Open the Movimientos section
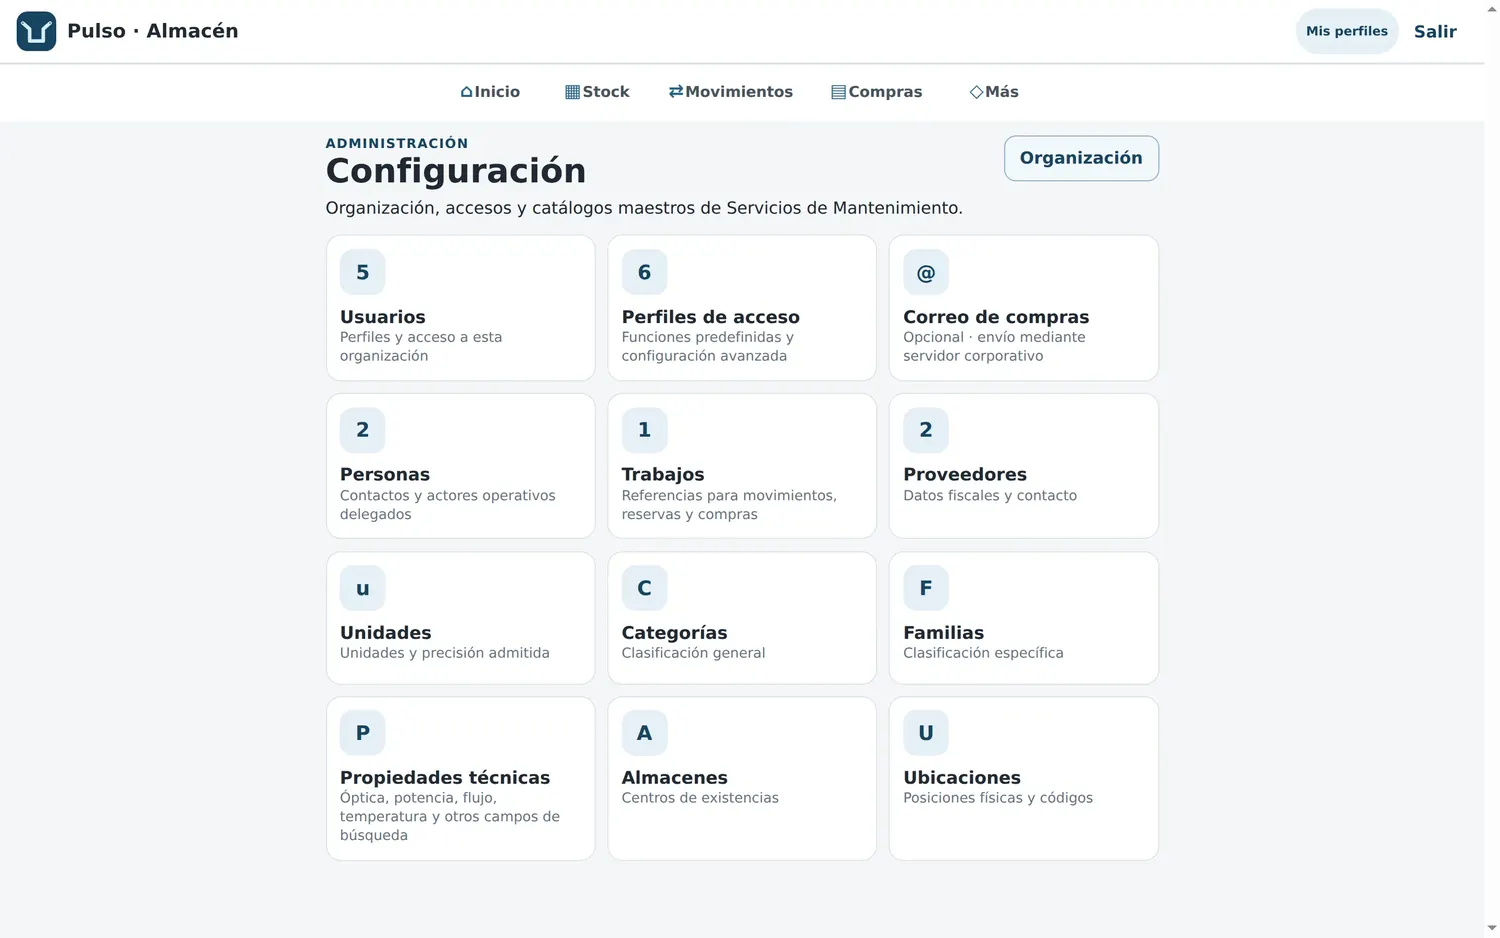This screenshot has height=938, width=1500. click(x=731, y=92)
